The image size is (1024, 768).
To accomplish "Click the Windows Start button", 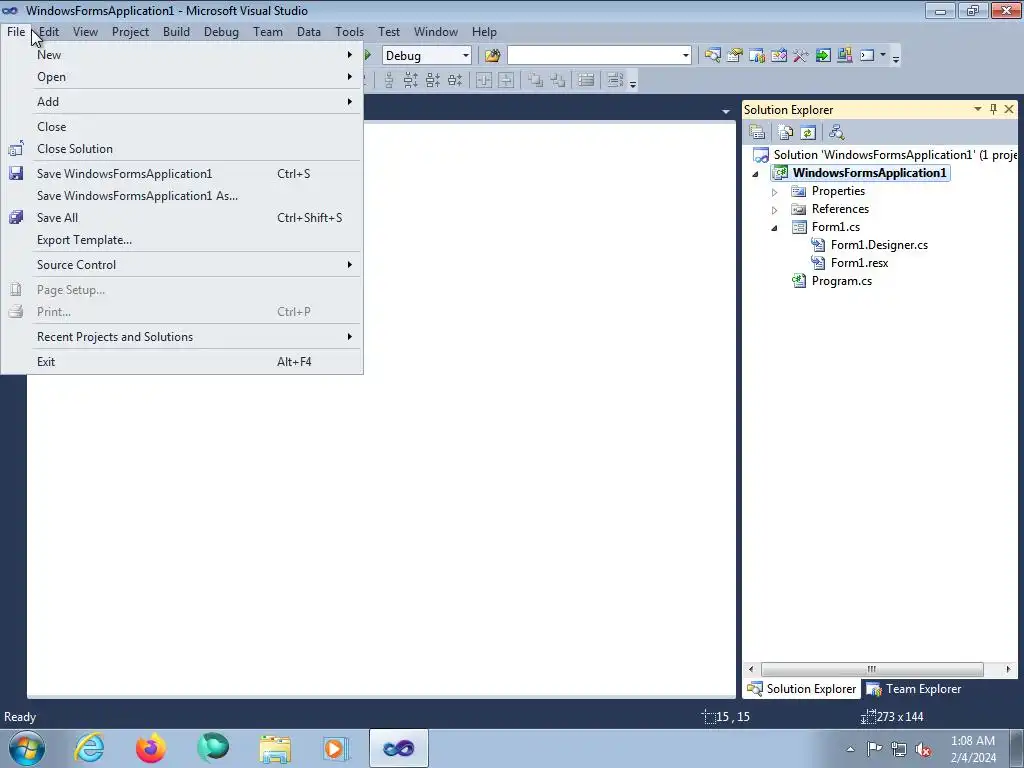I will [27, 748].
